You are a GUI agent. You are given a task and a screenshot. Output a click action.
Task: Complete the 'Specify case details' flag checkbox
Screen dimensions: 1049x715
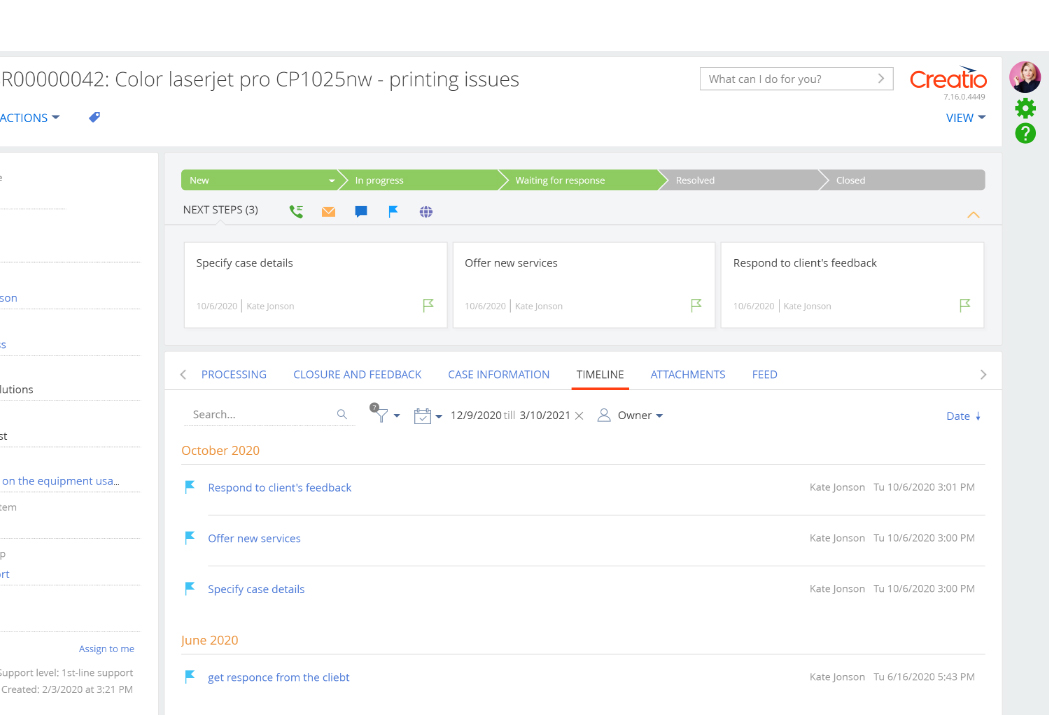tap(428, 306)
